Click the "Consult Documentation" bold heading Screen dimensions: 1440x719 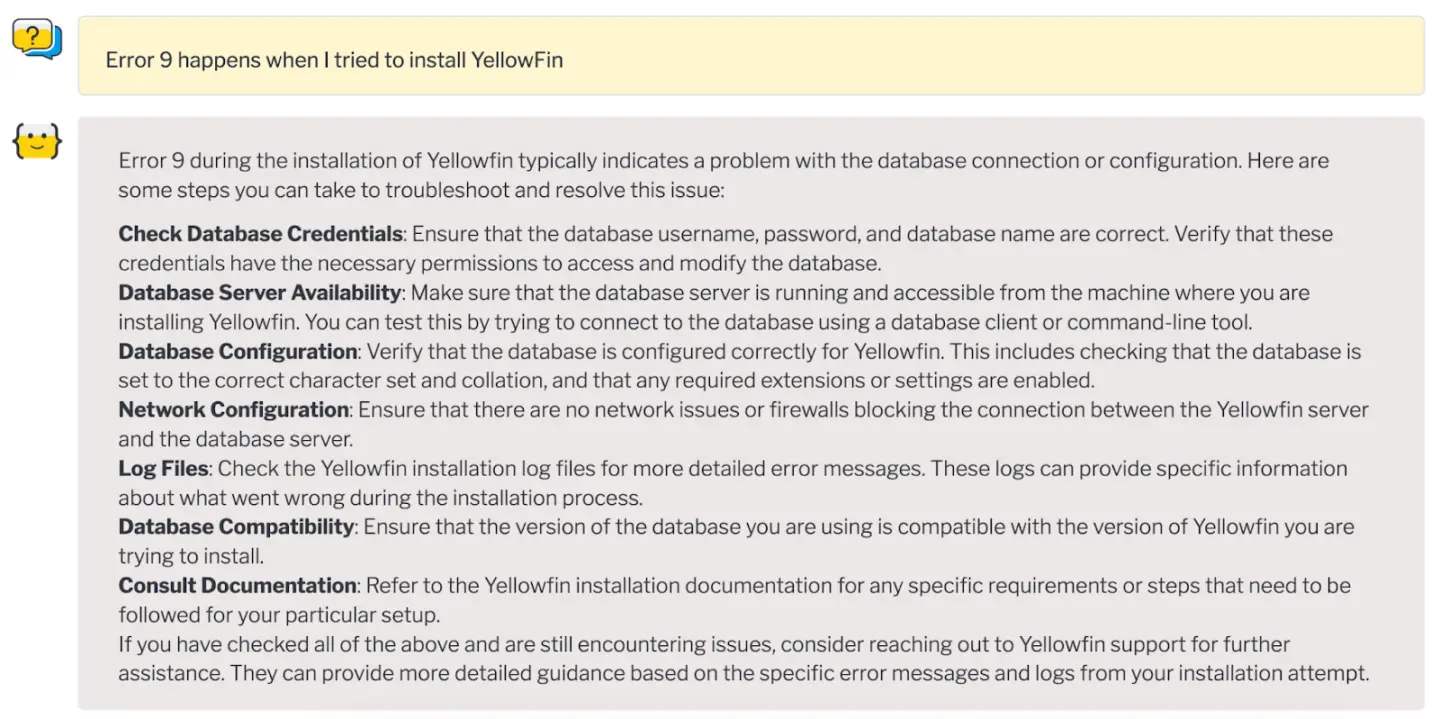237,586
